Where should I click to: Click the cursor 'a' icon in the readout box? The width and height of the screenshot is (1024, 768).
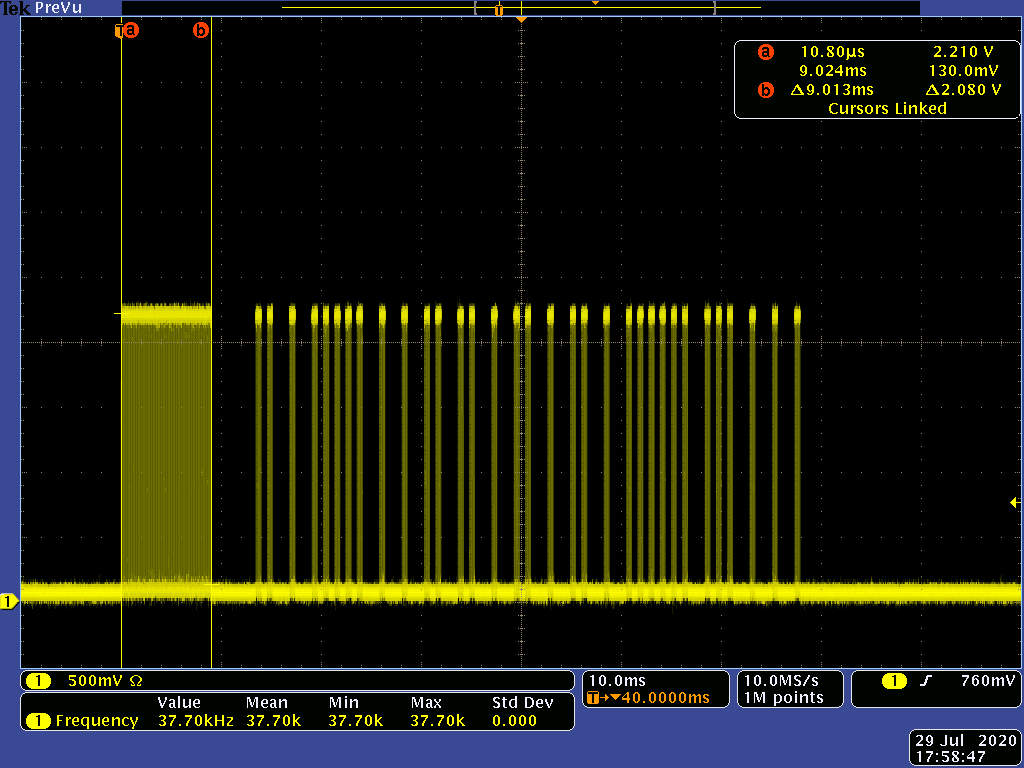[765, 52]
